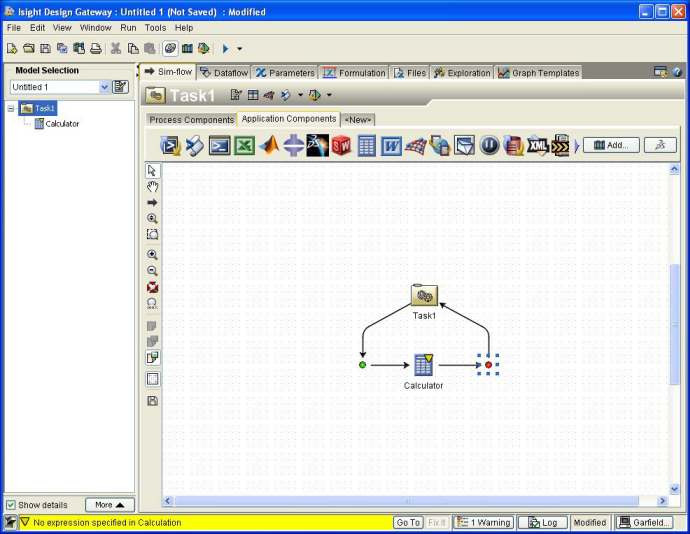Open a model file from toolbar
The image size is (690, 534).
[29, 48]
